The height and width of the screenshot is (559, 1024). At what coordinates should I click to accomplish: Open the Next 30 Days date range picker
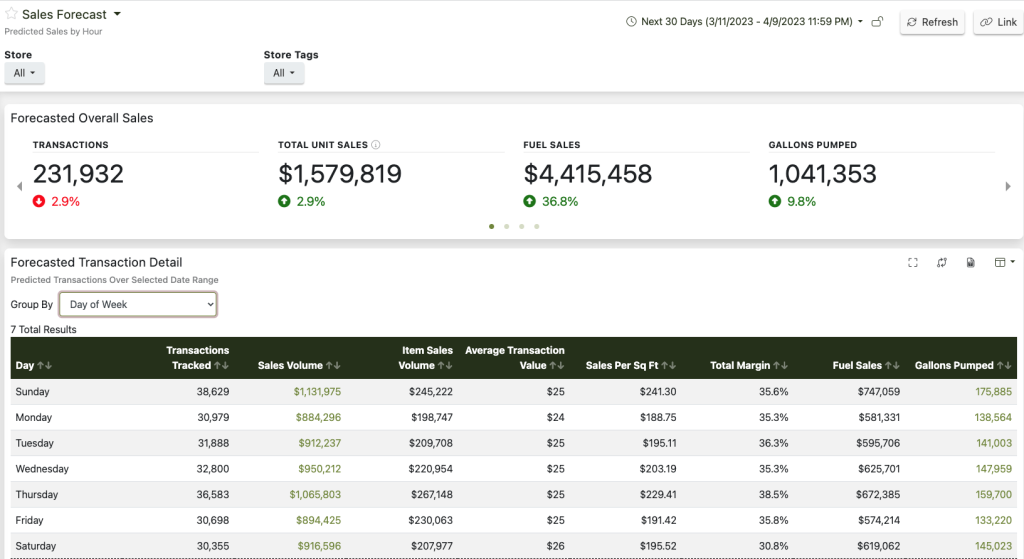(x=744, y=22)
